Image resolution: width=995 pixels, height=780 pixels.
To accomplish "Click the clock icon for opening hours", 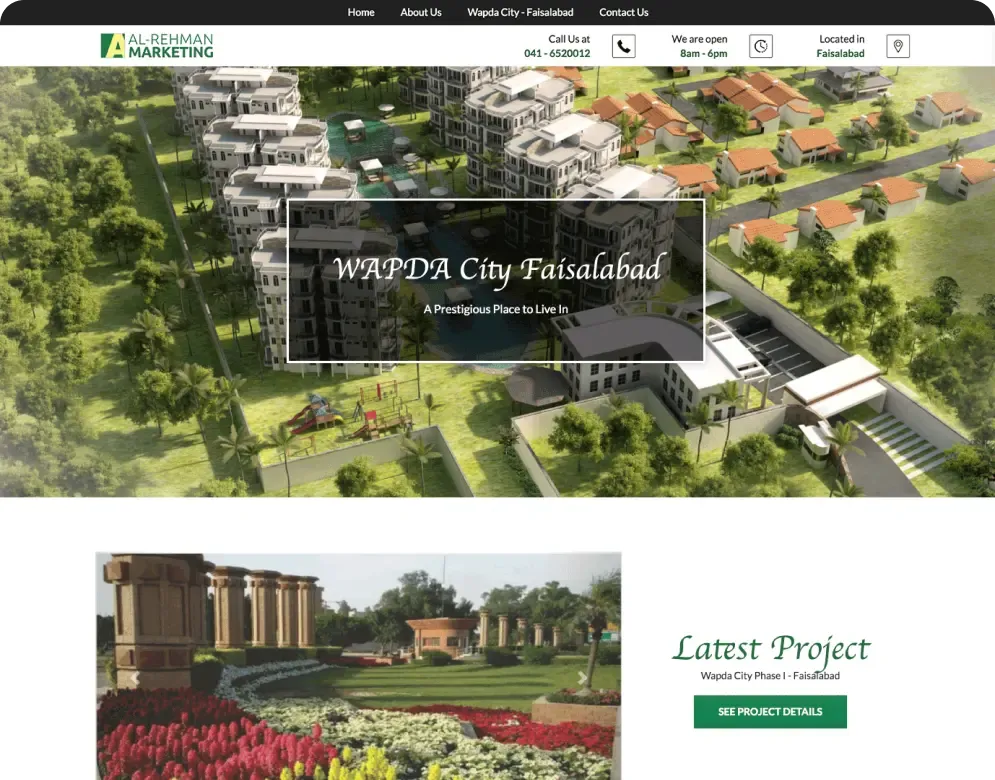I will click(761, 46).
